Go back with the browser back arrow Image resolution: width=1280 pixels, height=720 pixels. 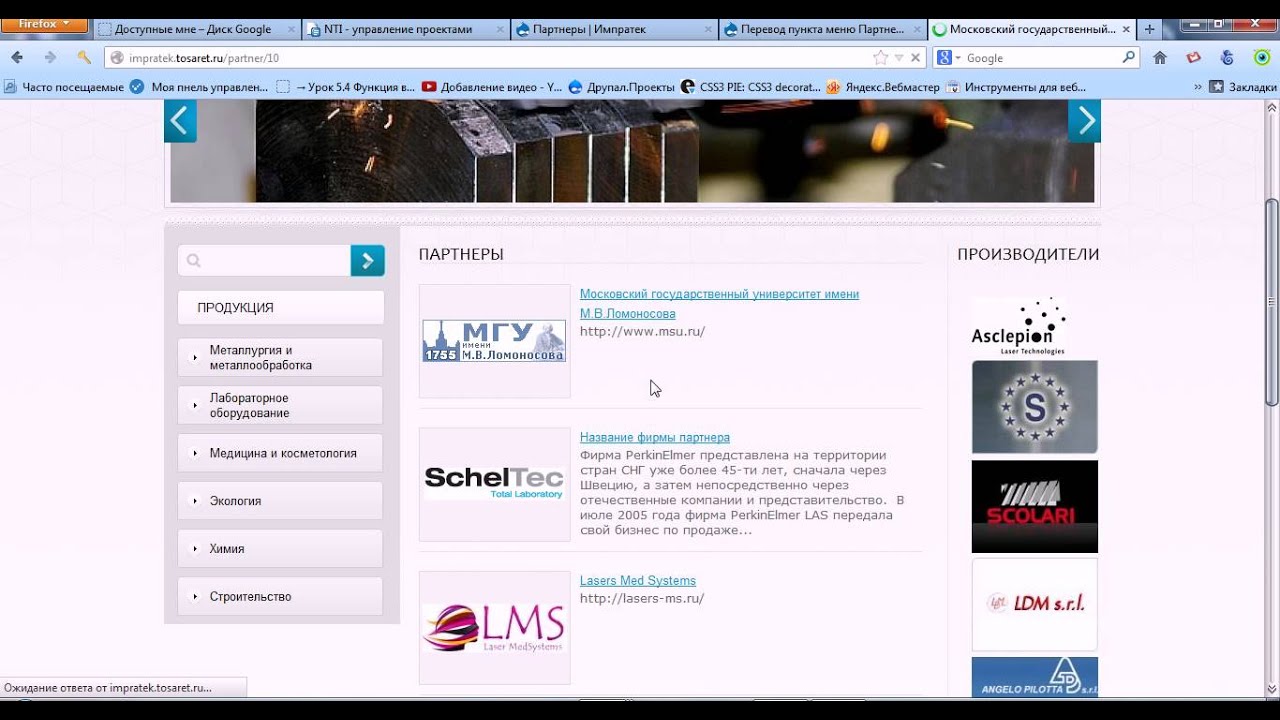17,58
